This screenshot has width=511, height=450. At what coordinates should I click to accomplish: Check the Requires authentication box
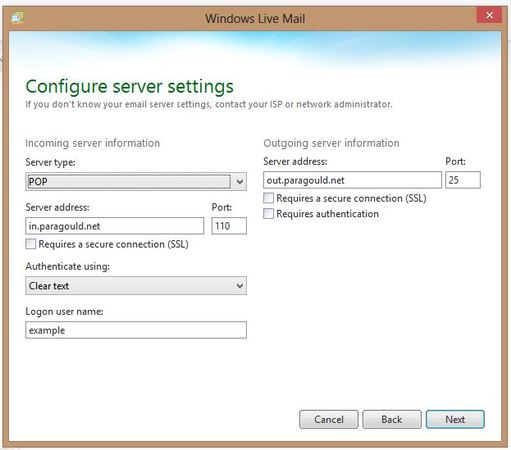pos(268,213)
